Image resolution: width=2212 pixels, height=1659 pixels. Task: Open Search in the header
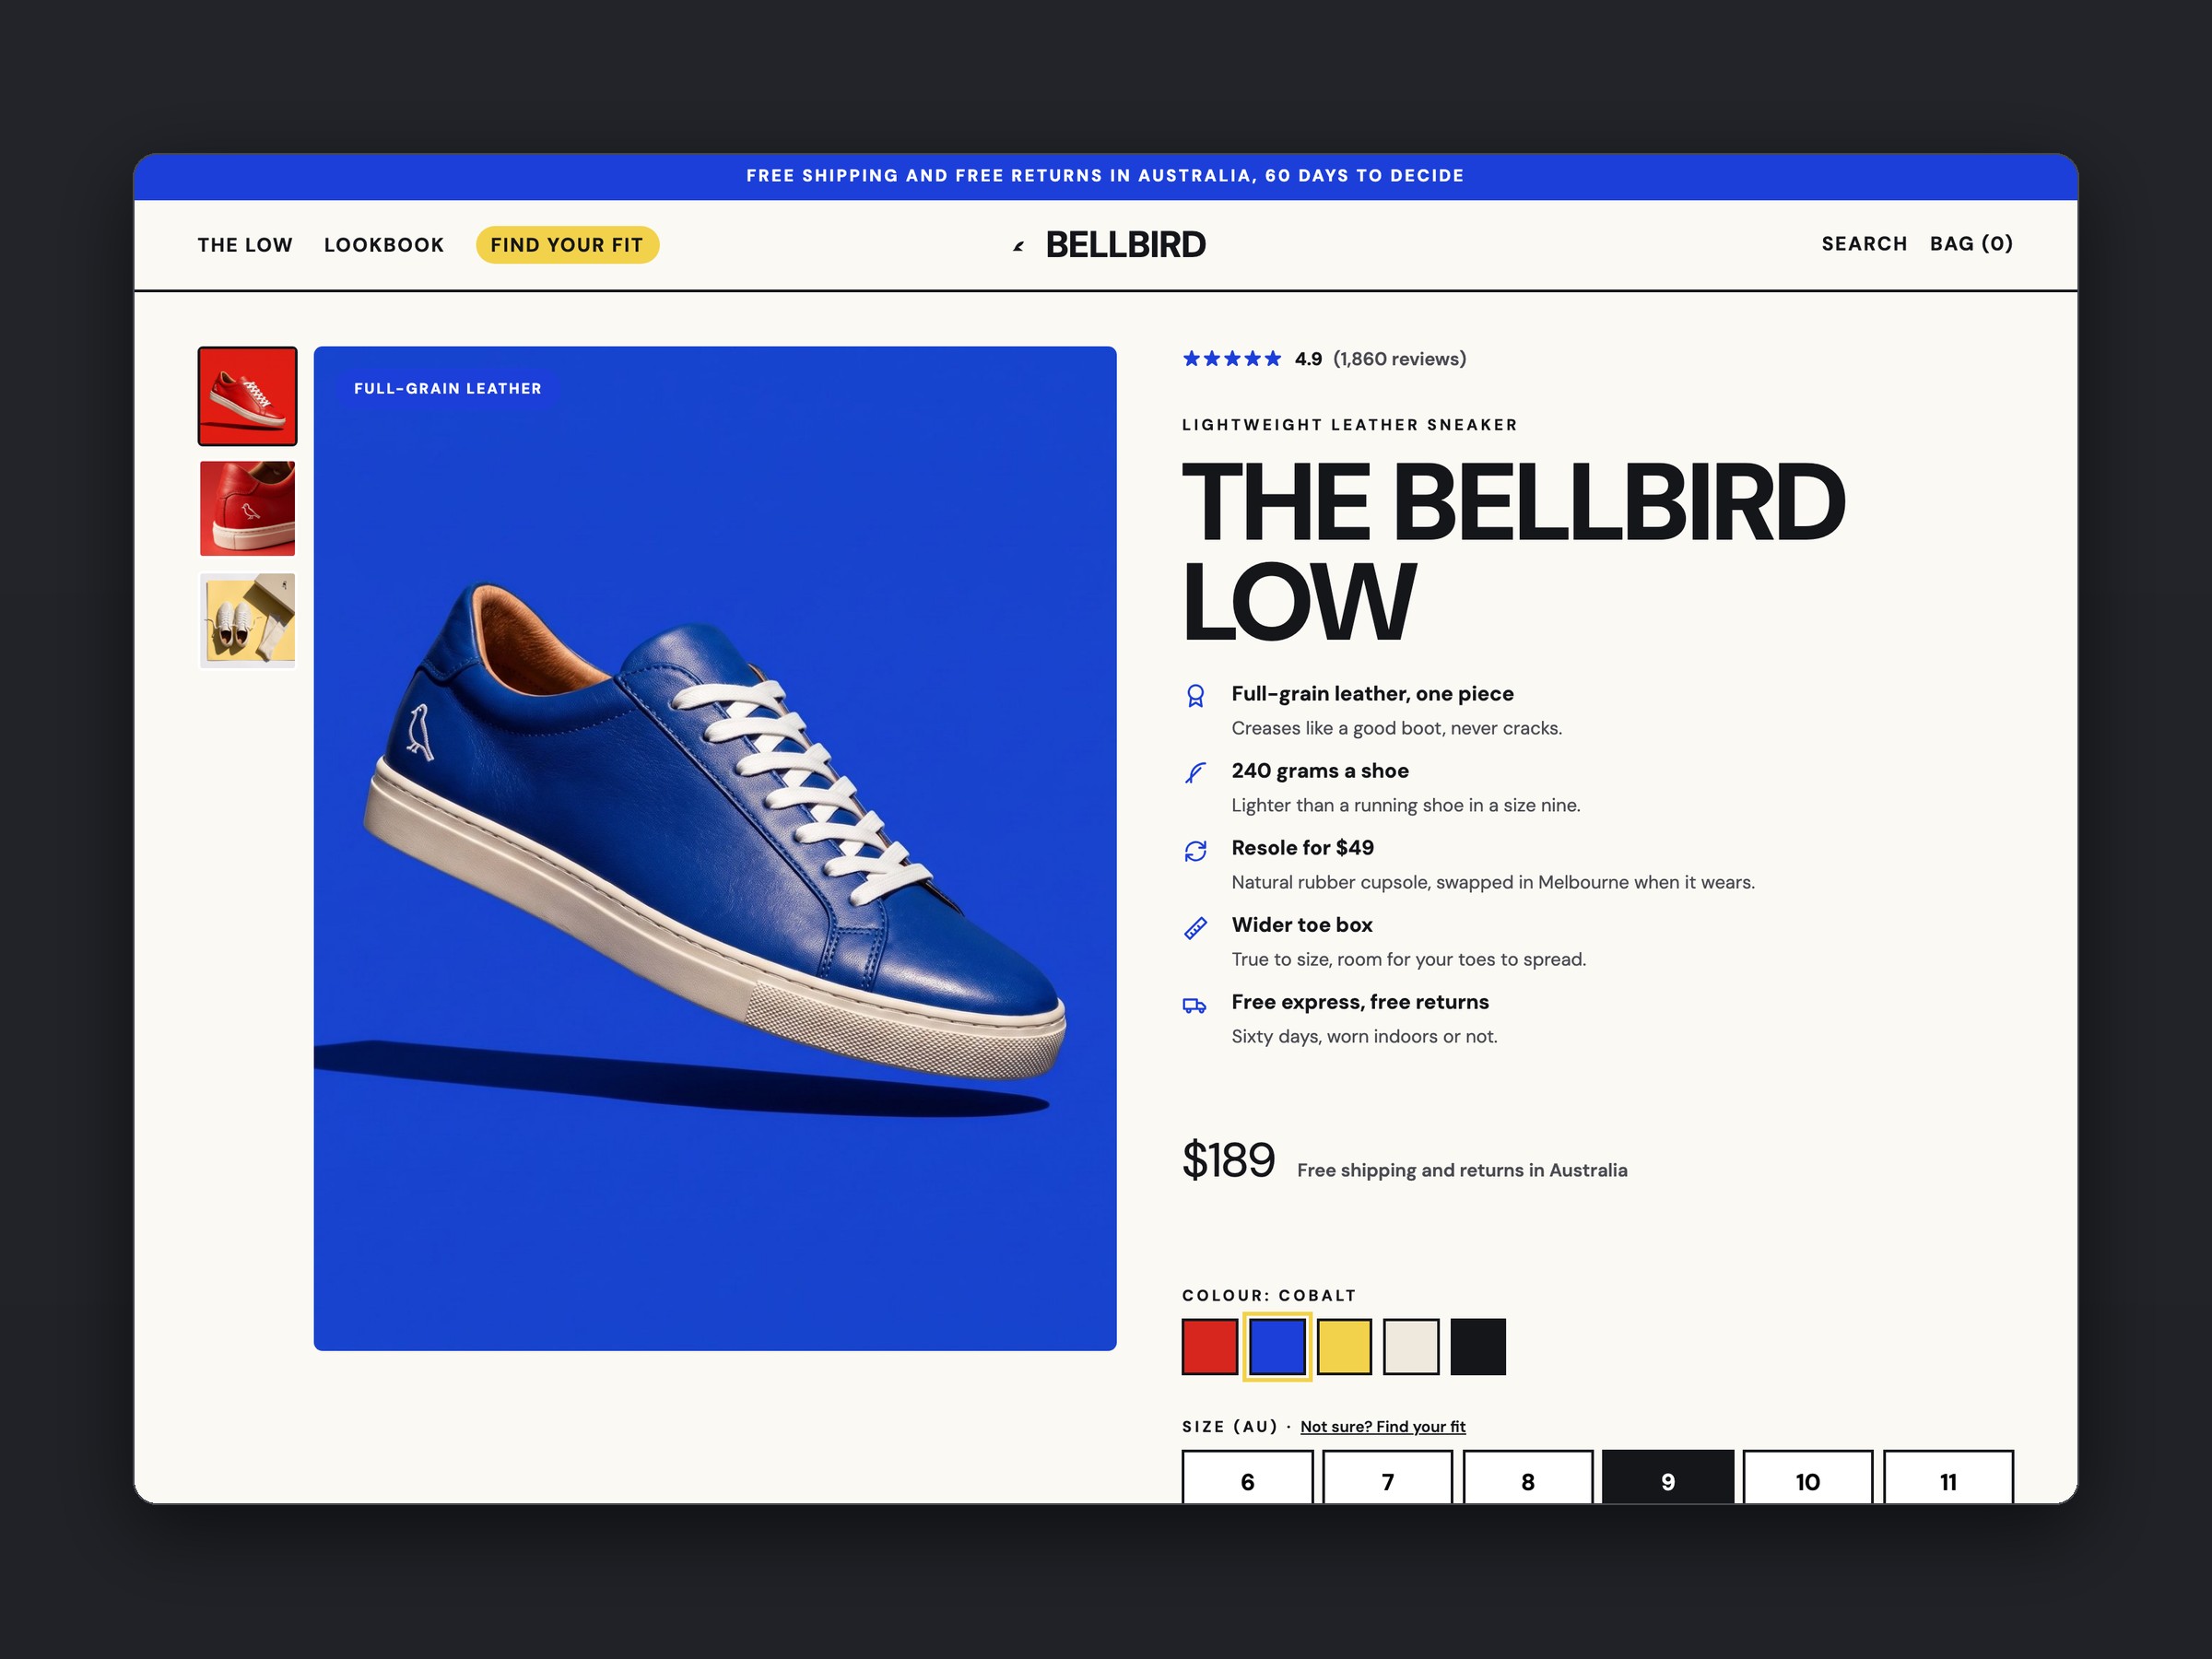tap(1864, 244)
